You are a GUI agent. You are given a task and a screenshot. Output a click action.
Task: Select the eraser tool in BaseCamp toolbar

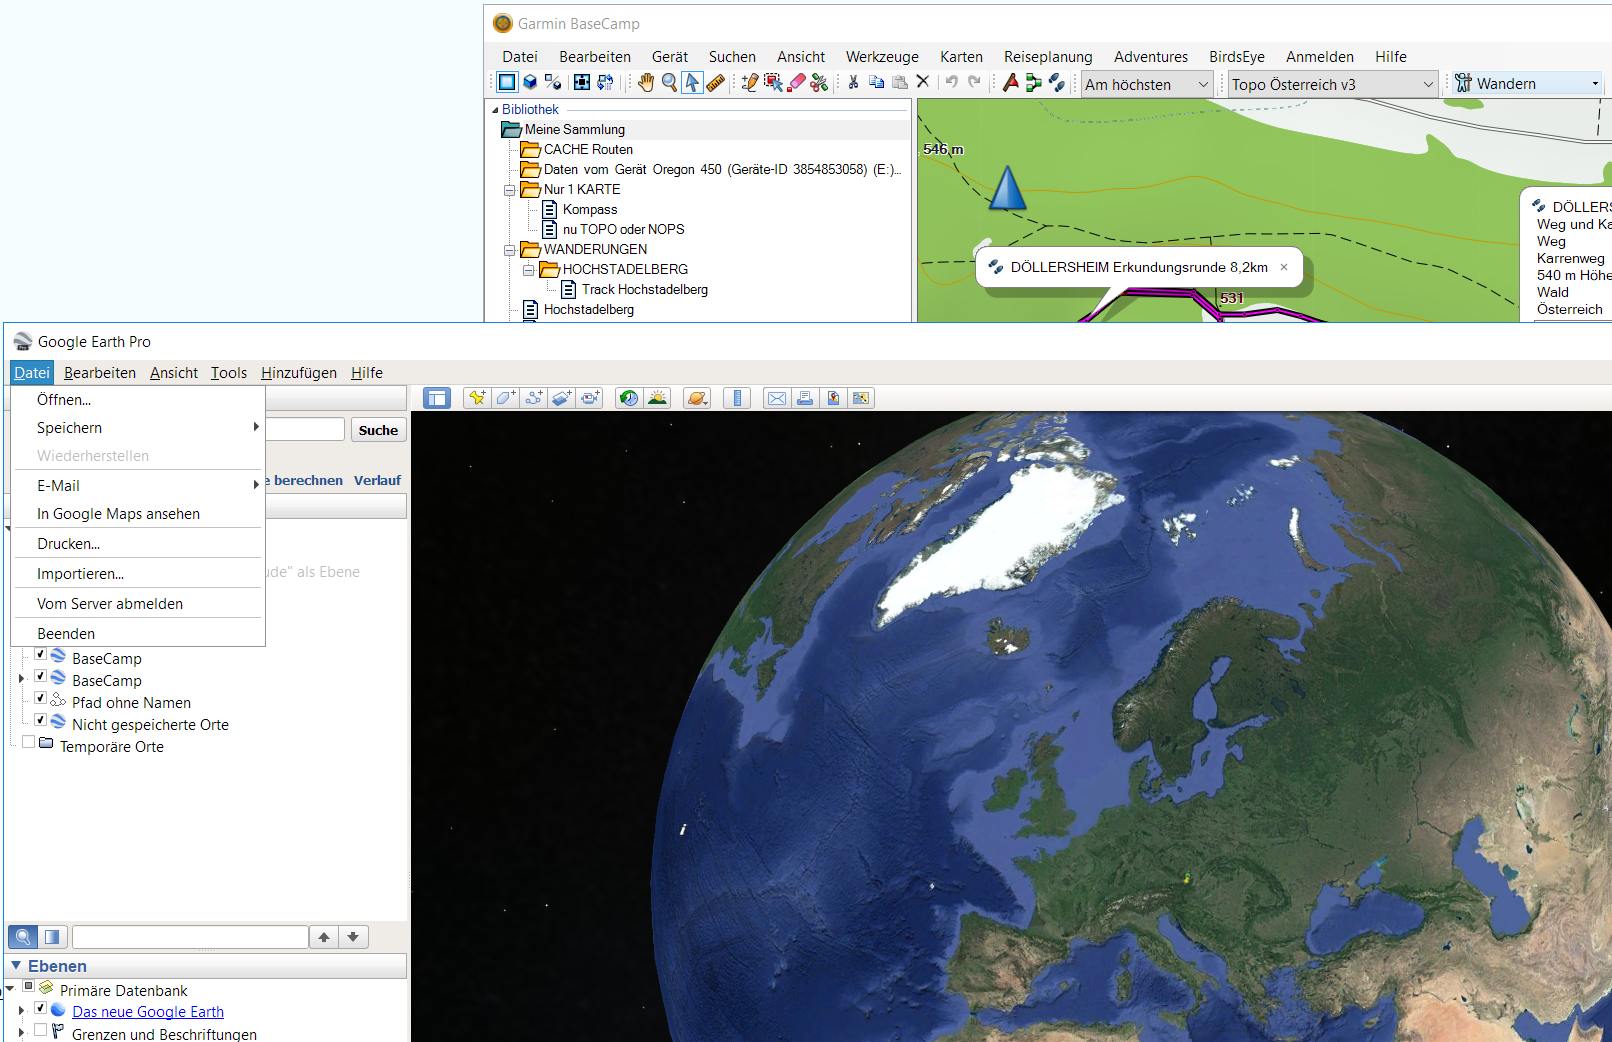click(796, 83)
